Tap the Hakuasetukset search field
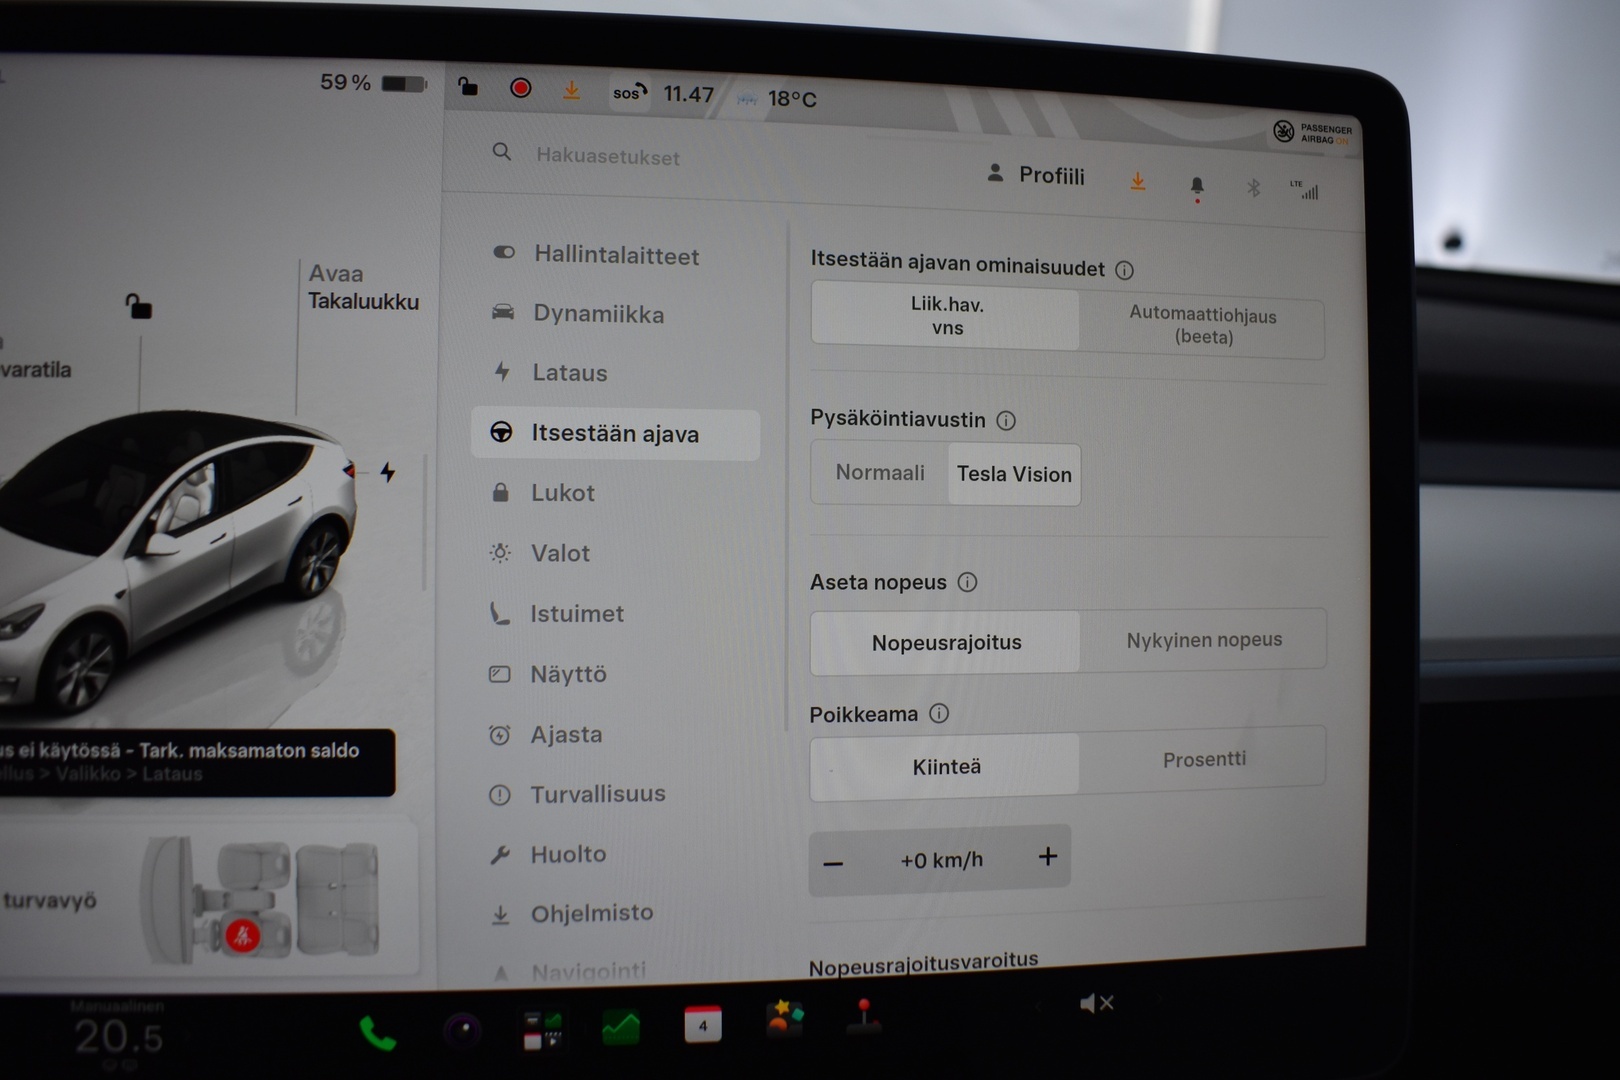This screenshot has width=1620, height=1080. [608, 156]
